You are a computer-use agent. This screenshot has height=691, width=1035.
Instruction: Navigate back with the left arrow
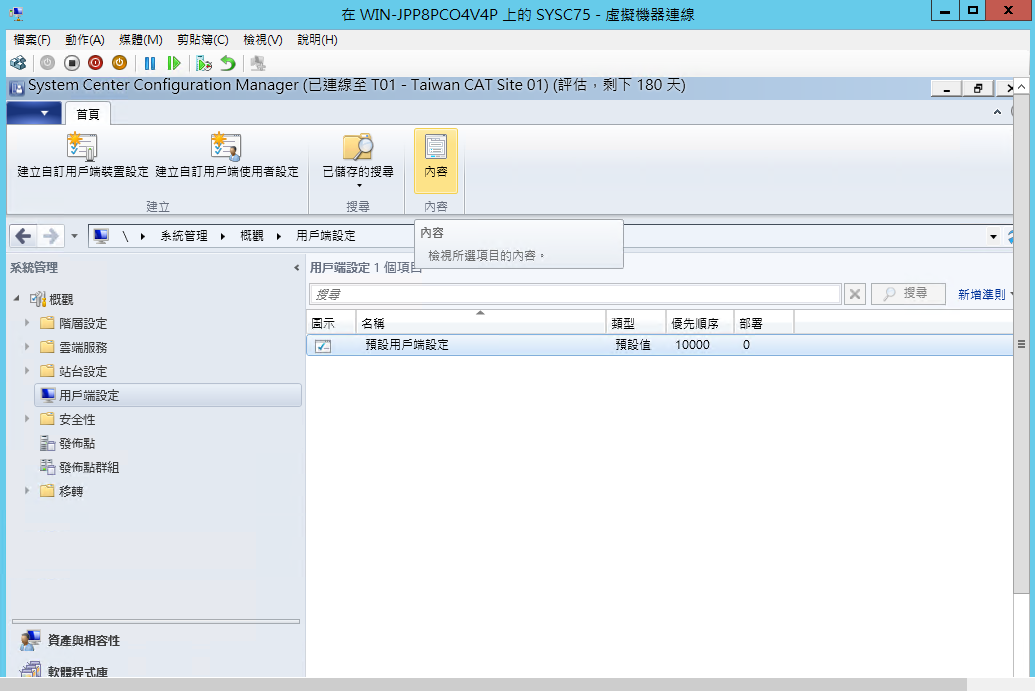[23, 236]
